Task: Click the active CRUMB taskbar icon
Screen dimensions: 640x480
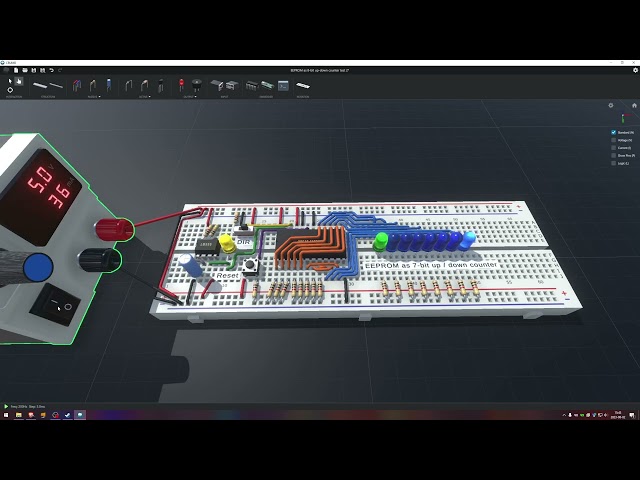Action: (80, 415)
